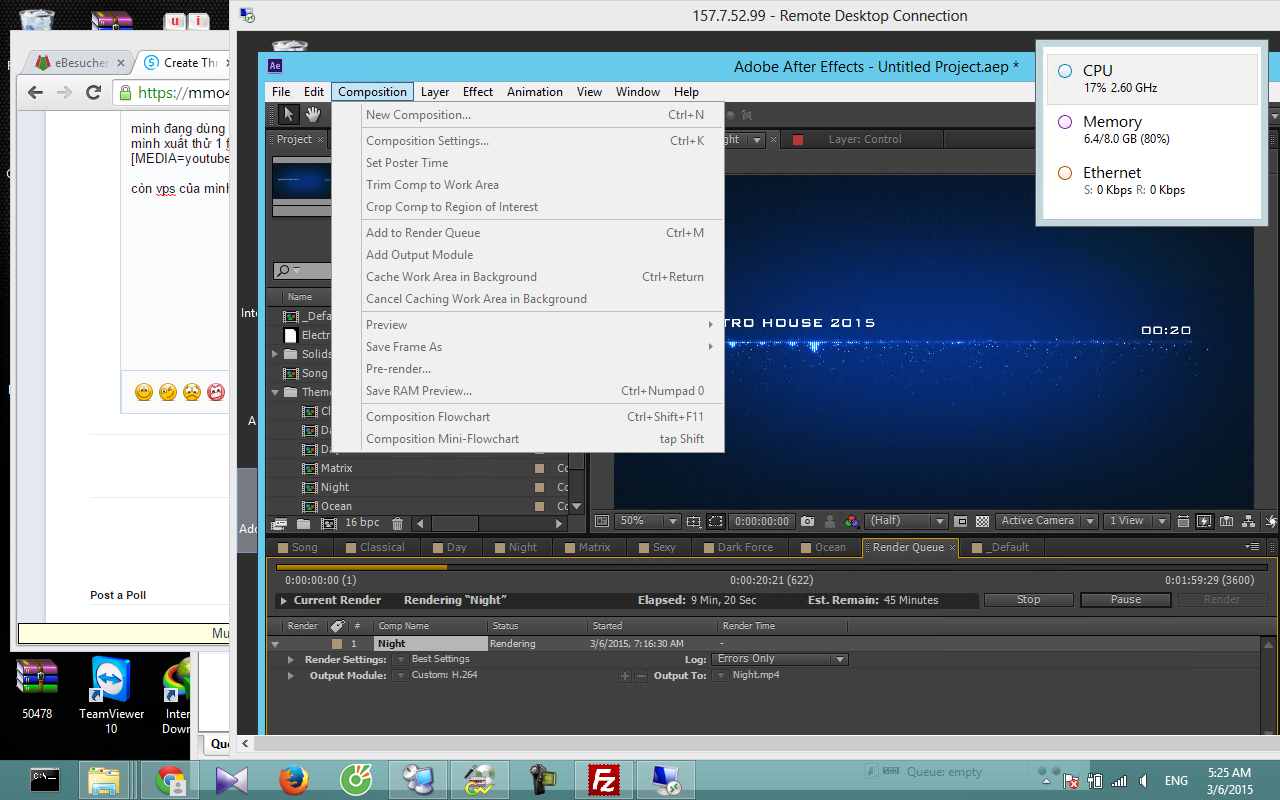Remove output module with minus icon
Viewport: 1280px width, 800px height.
point(641,676)
